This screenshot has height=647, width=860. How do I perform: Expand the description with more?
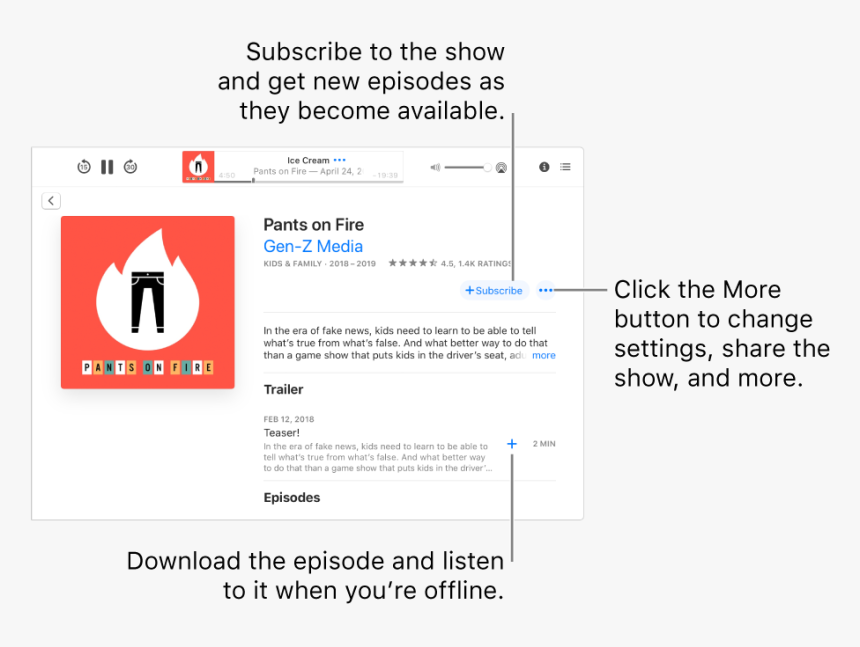click(544, 355)
